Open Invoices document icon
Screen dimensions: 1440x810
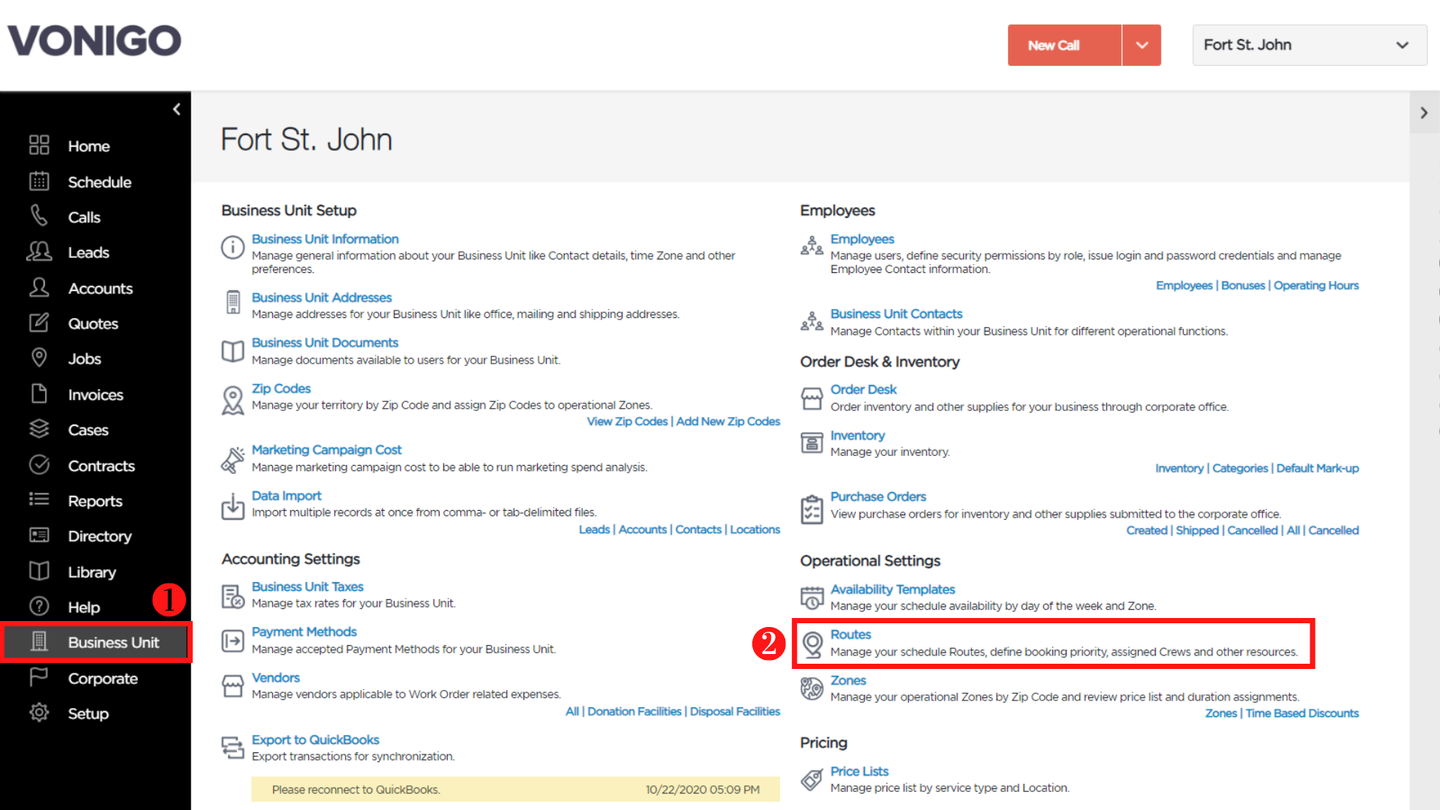pyautogui.click(x=39, y=394)
